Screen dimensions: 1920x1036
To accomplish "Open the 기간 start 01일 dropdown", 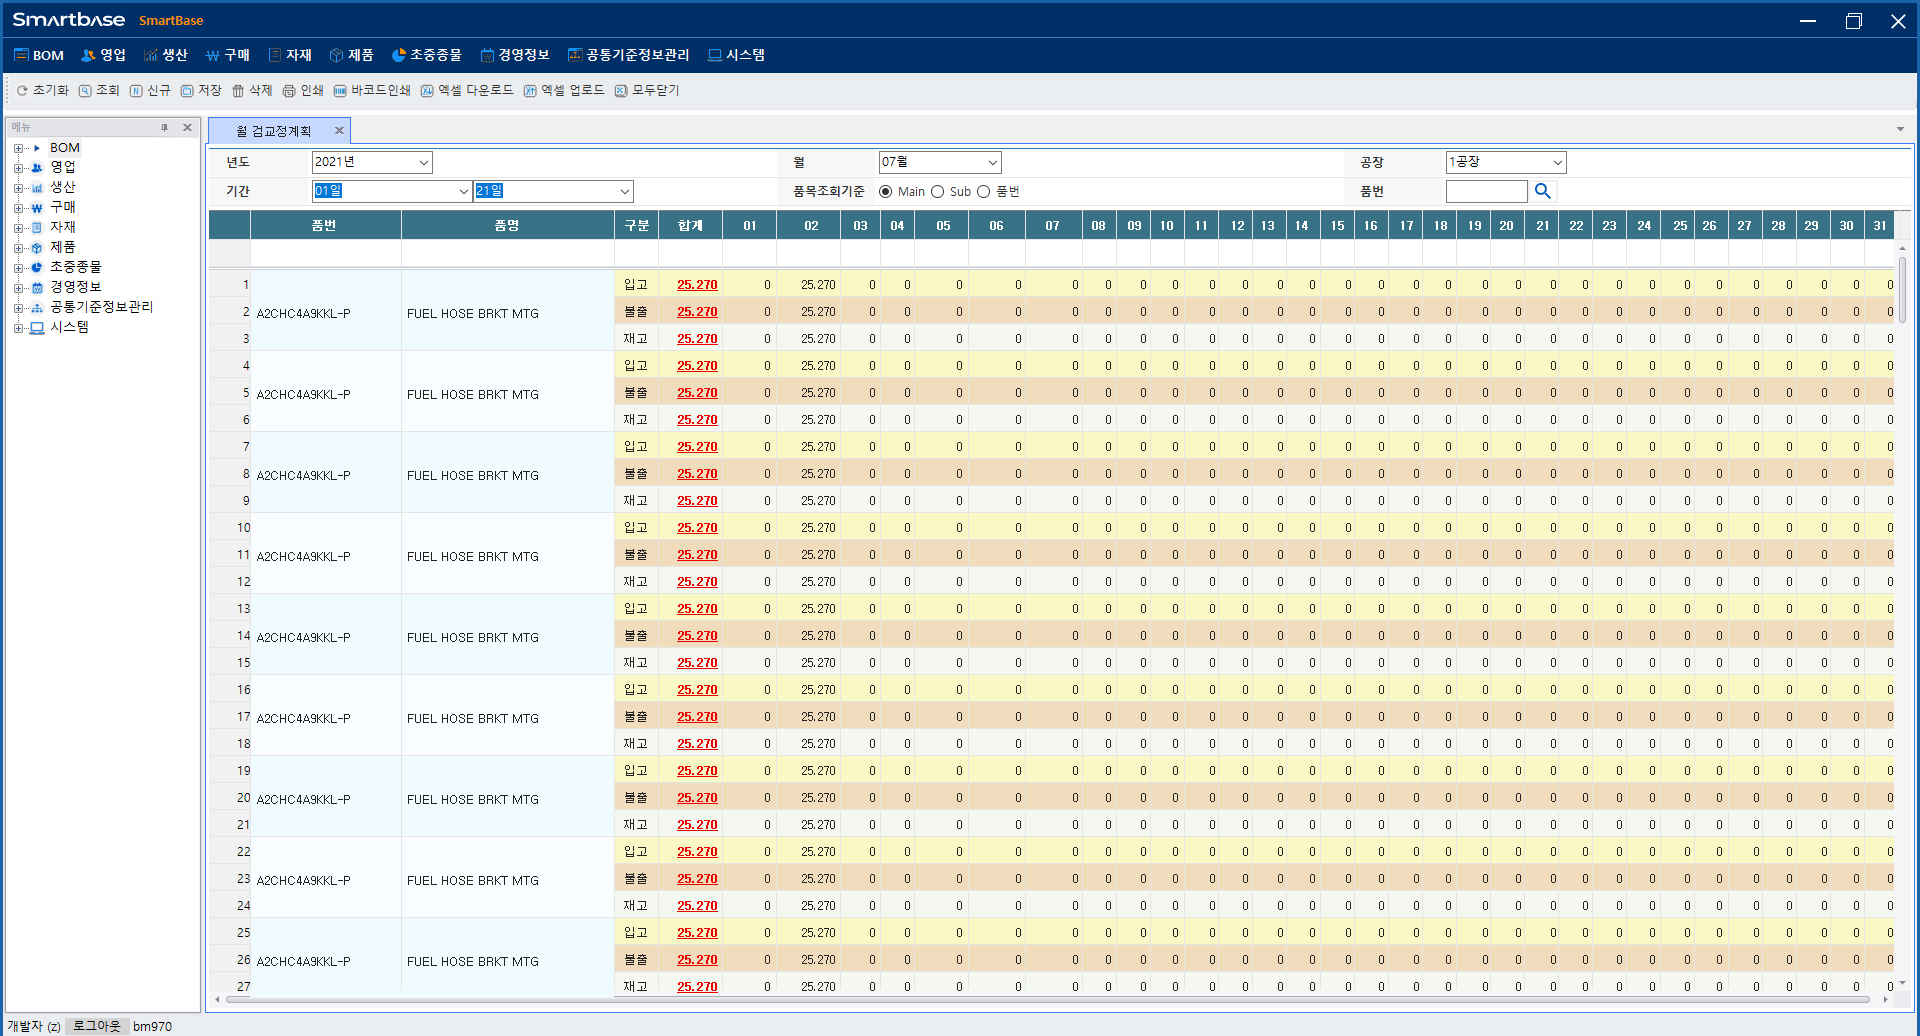I will pyautogui.click(x=463, y=191).
